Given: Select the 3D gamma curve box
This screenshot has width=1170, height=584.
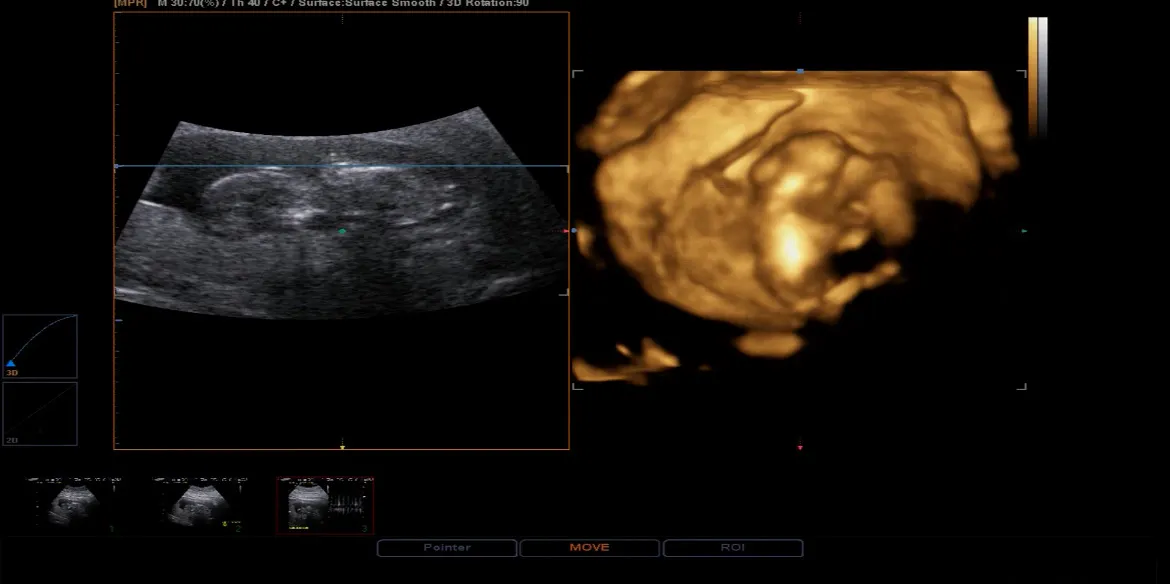Looking at the screenshot, I should [40, 346].
